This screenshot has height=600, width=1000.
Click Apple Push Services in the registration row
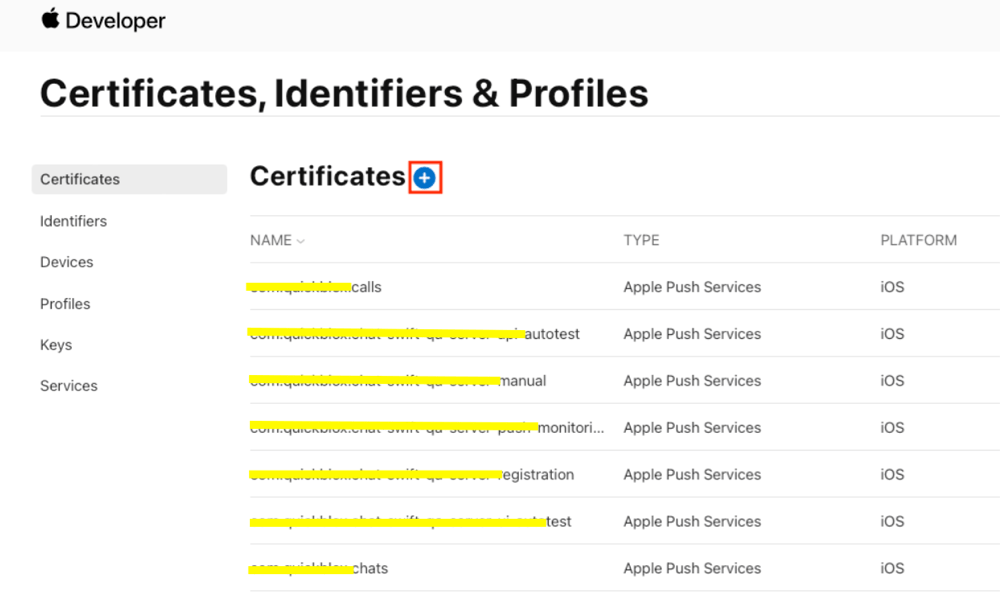pyautogui.click(x=692, y=474)
